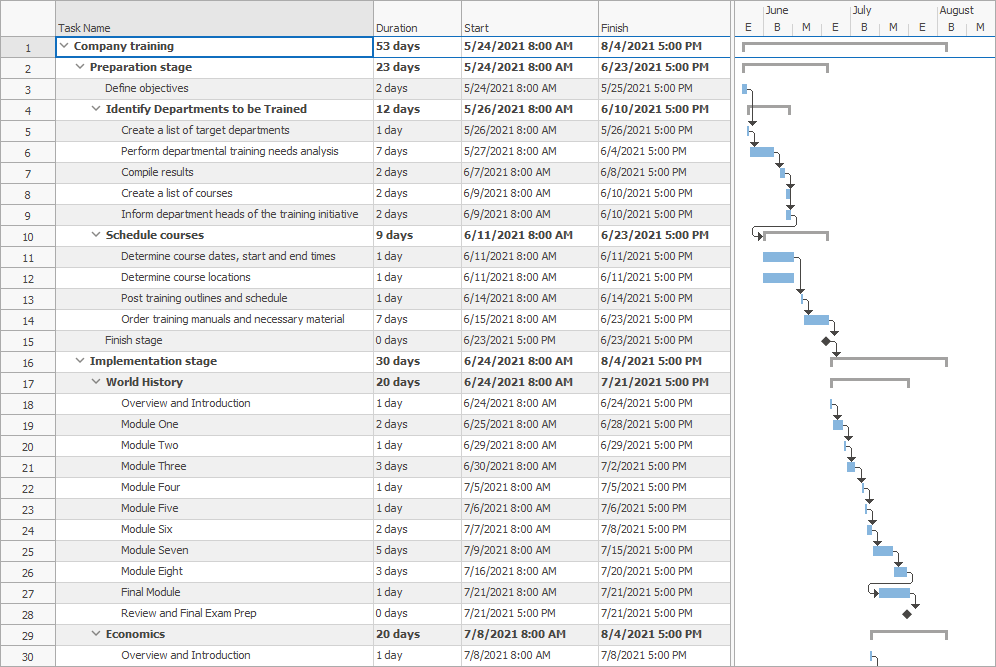Collapse the Preparation stage group
This screenshot has width=996, height=667.
(x=81, y=67)
